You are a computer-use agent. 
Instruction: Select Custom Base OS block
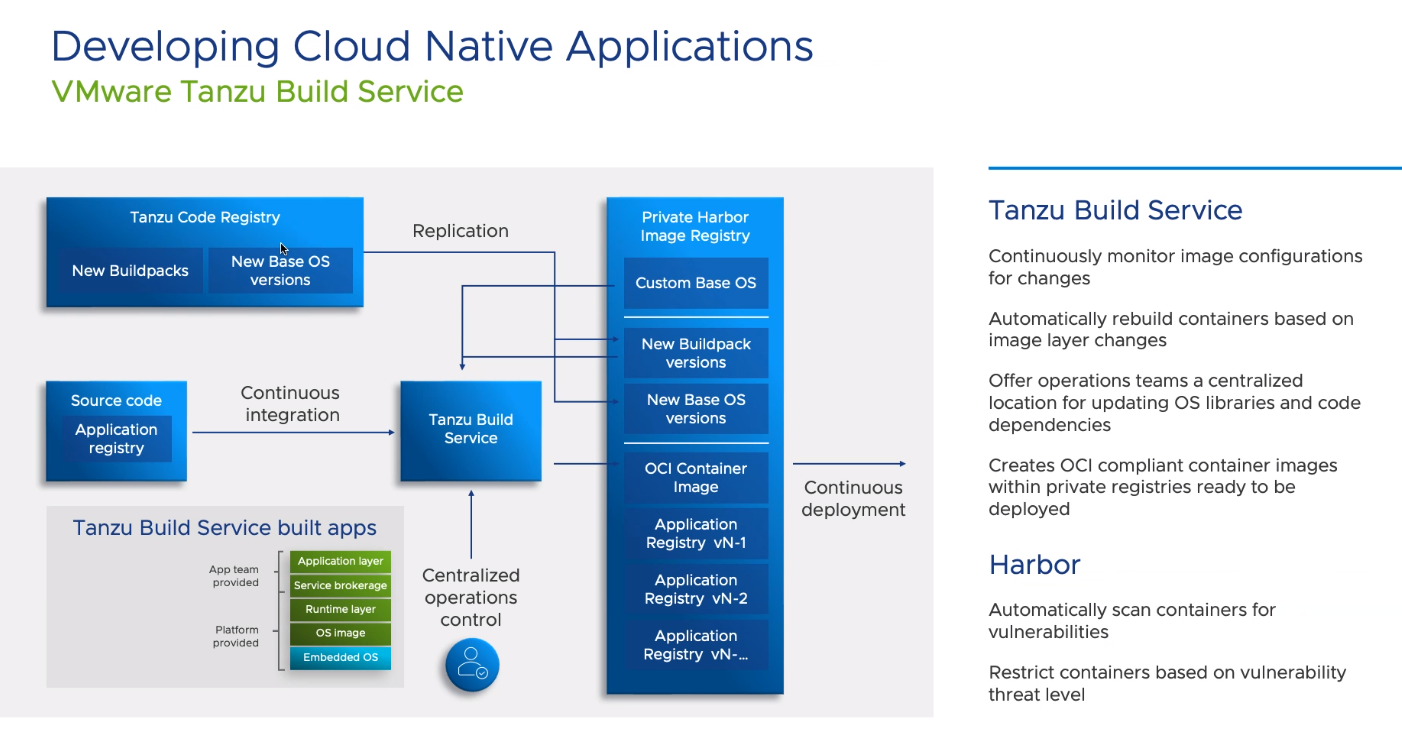tap(695, 283)
